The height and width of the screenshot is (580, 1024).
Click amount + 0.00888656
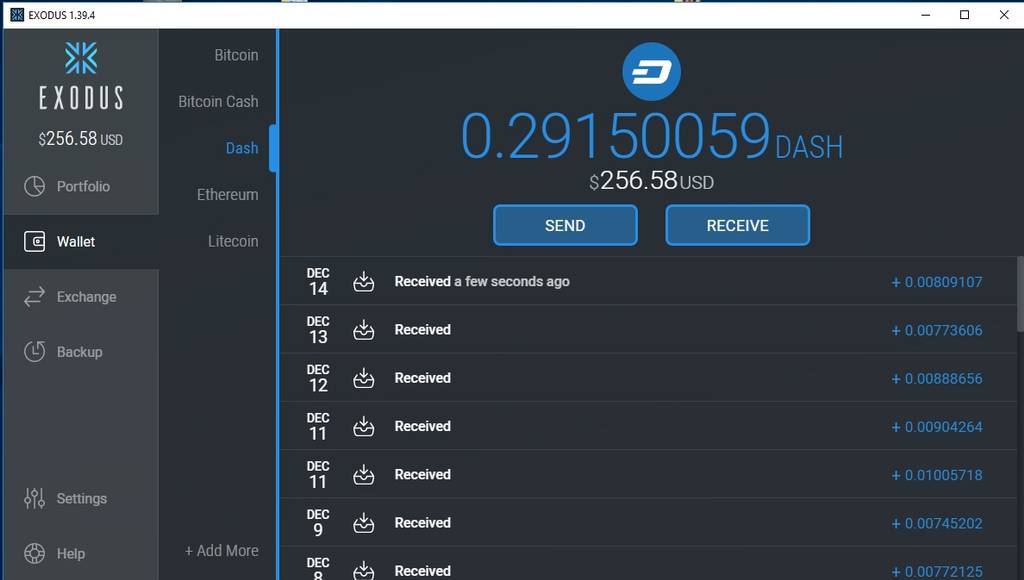[x=936, y=379]
